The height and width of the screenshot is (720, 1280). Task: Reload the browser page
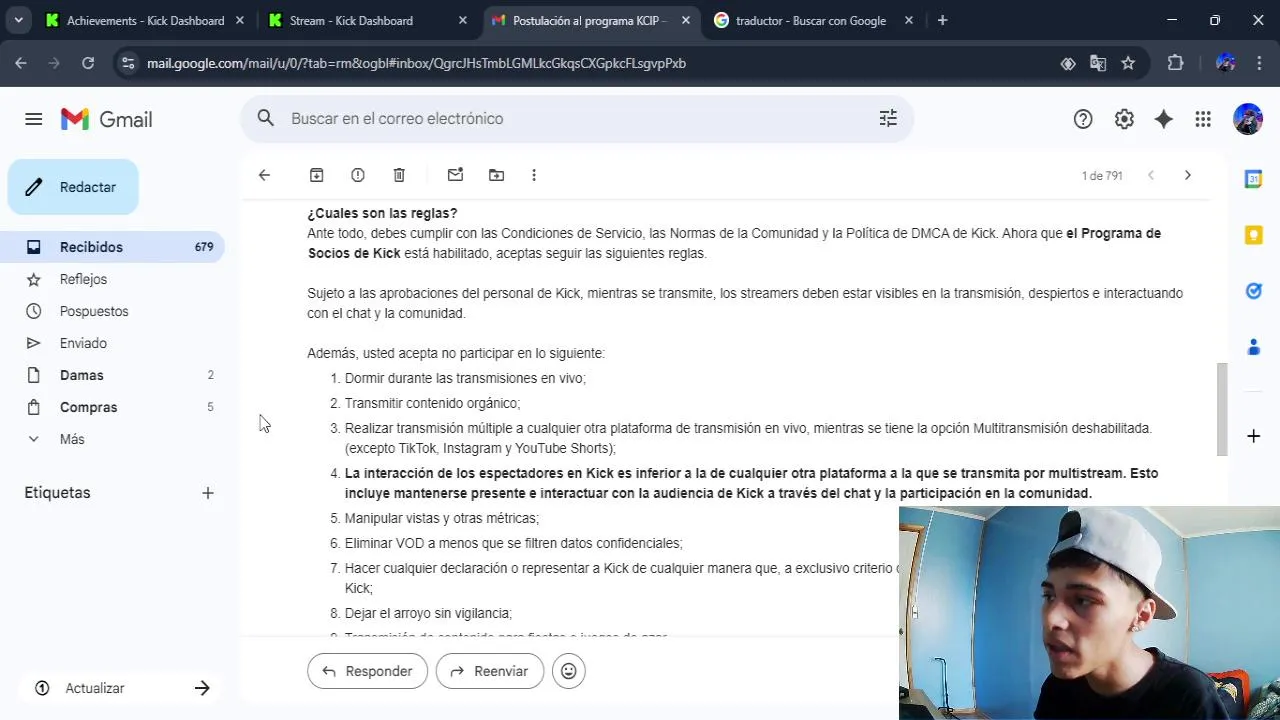pos(88,63)
